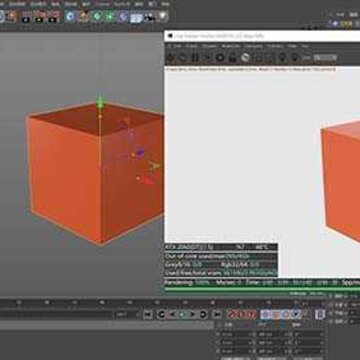
Task: Click the Octane send scene logo icon
Action: pyautogui.click(x=170, y=58)
